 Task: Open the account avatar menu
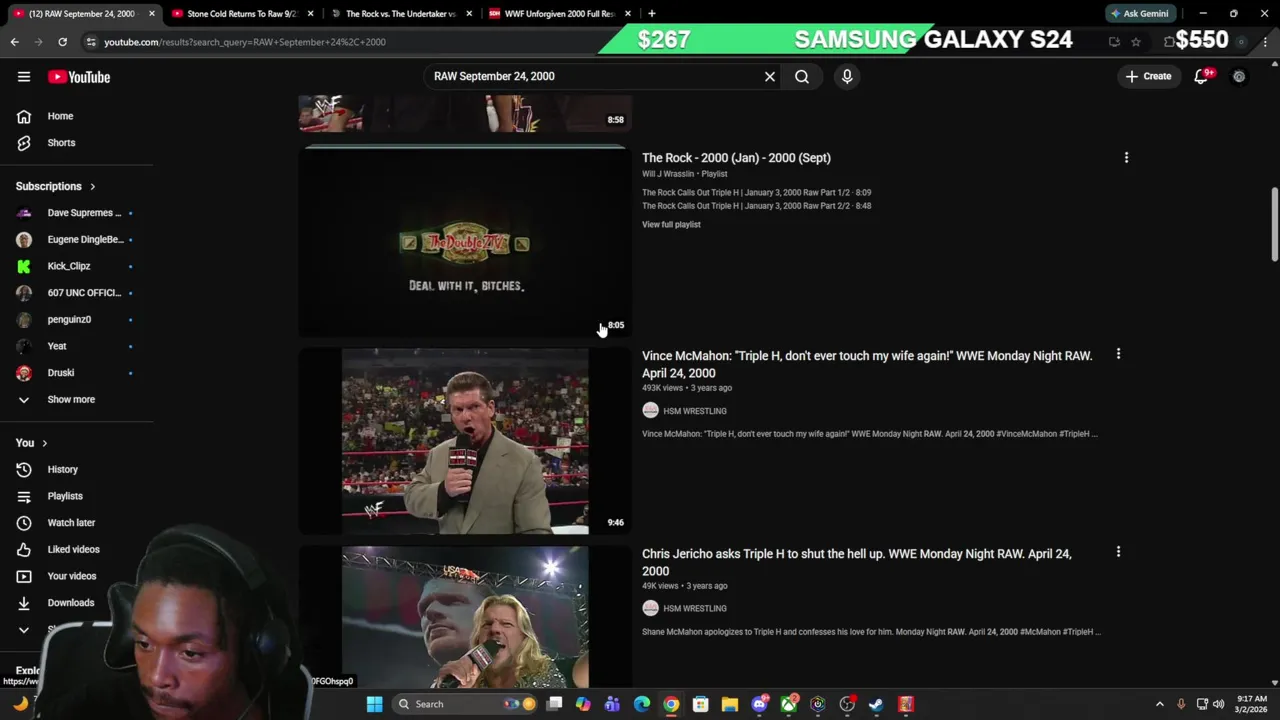(x=1239, y=76)
